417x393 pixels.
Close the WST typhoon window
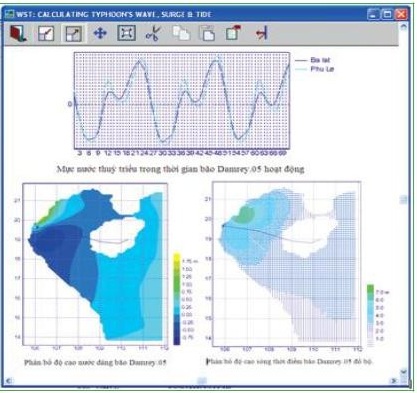point(401,14)
